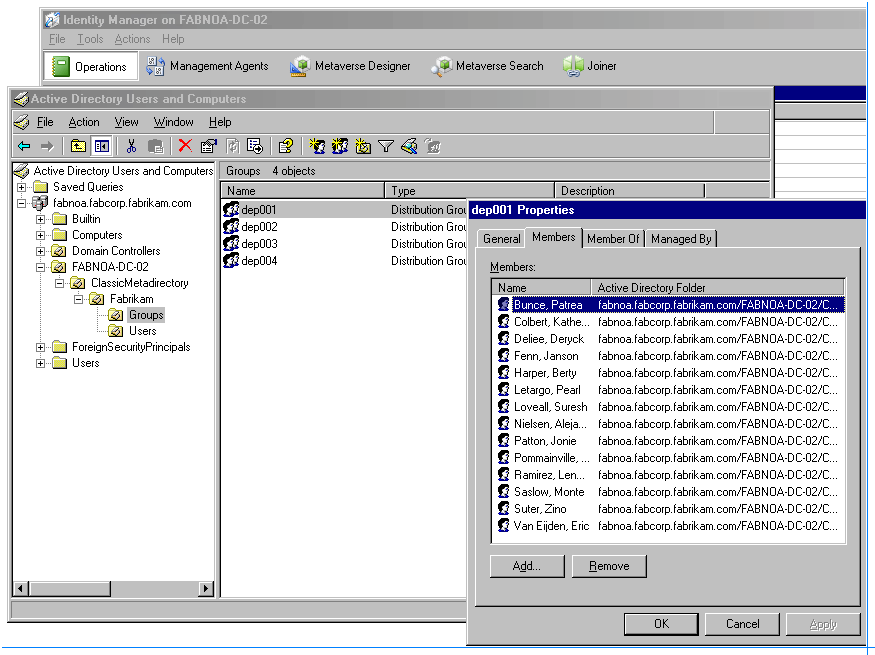This screenshot has width=875, height=655.
Task: Click the Export List toolbar icon
Action: pyautogui.click(x=255, y=146)
